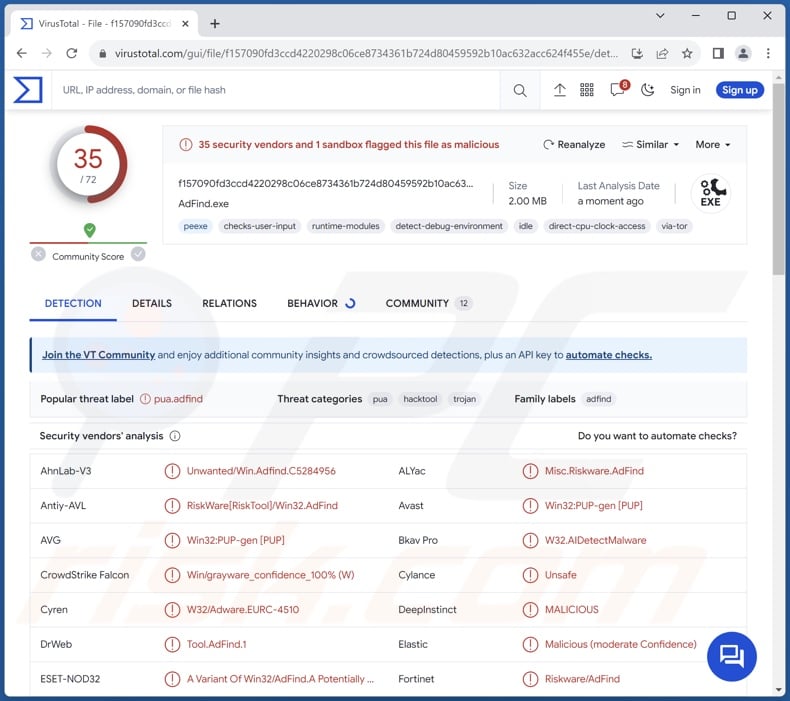Viewport: 790px width, 701px height.
Task: Click the browser address bar
Action: tap(365, 53)
